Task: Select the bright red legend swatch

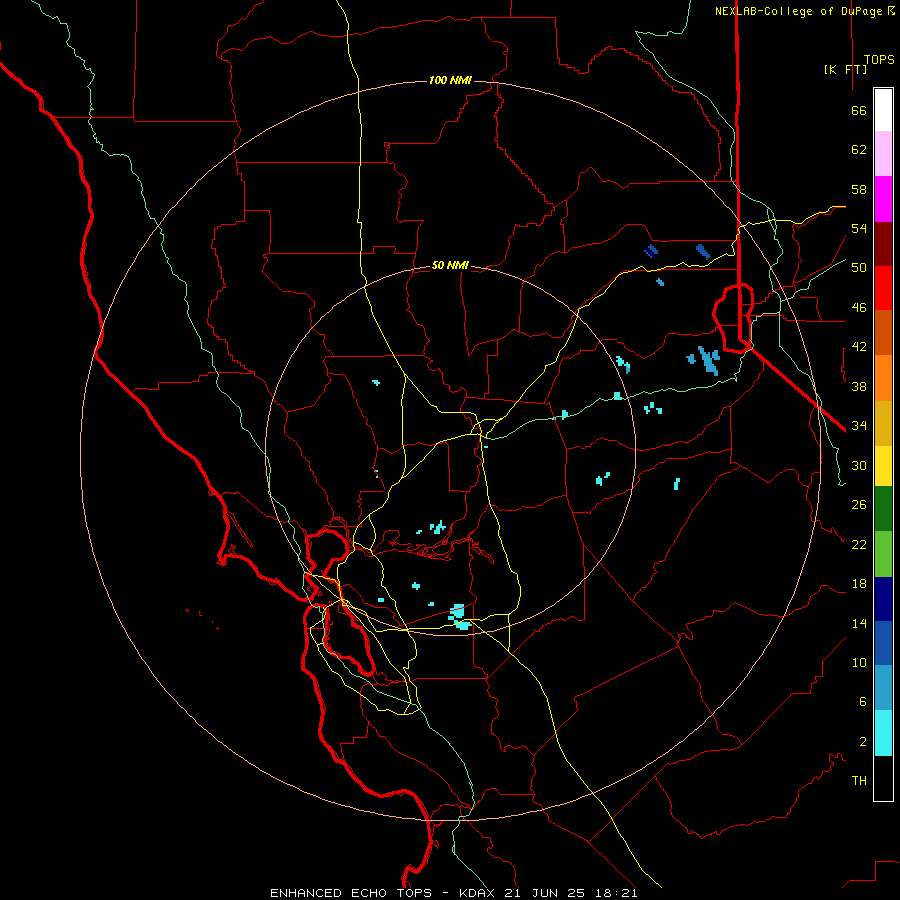Action: (x=883, y=288)
